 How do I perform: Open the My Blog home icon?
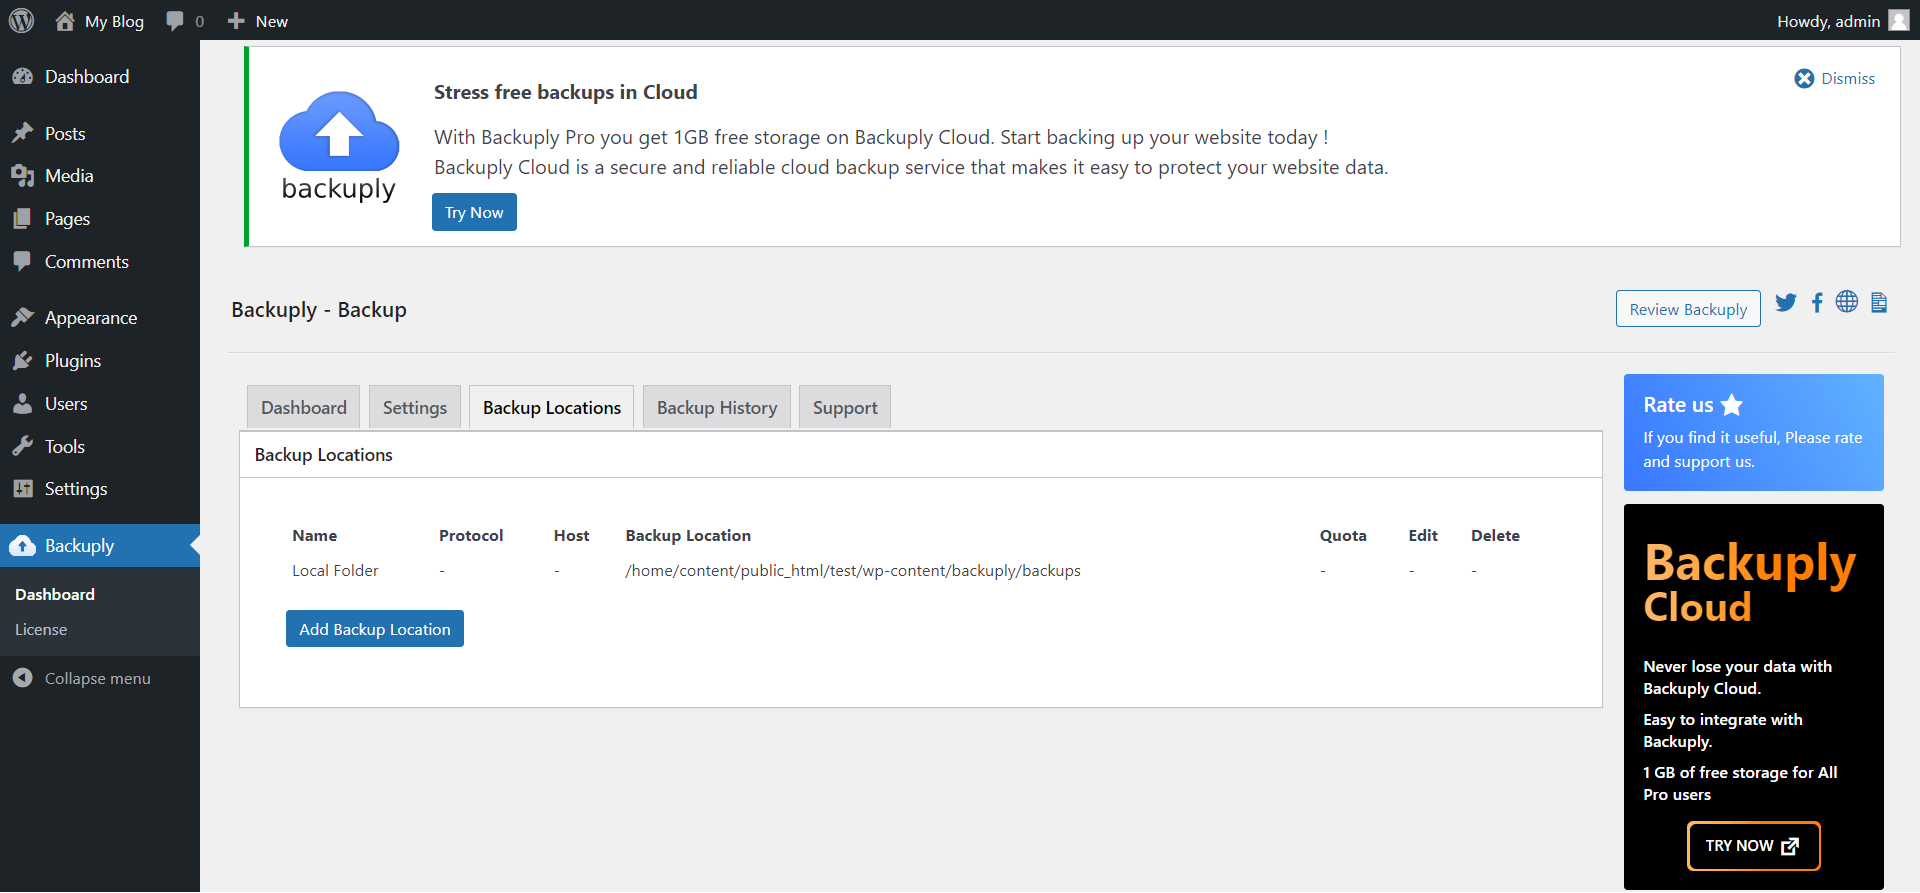coord(65,21)
